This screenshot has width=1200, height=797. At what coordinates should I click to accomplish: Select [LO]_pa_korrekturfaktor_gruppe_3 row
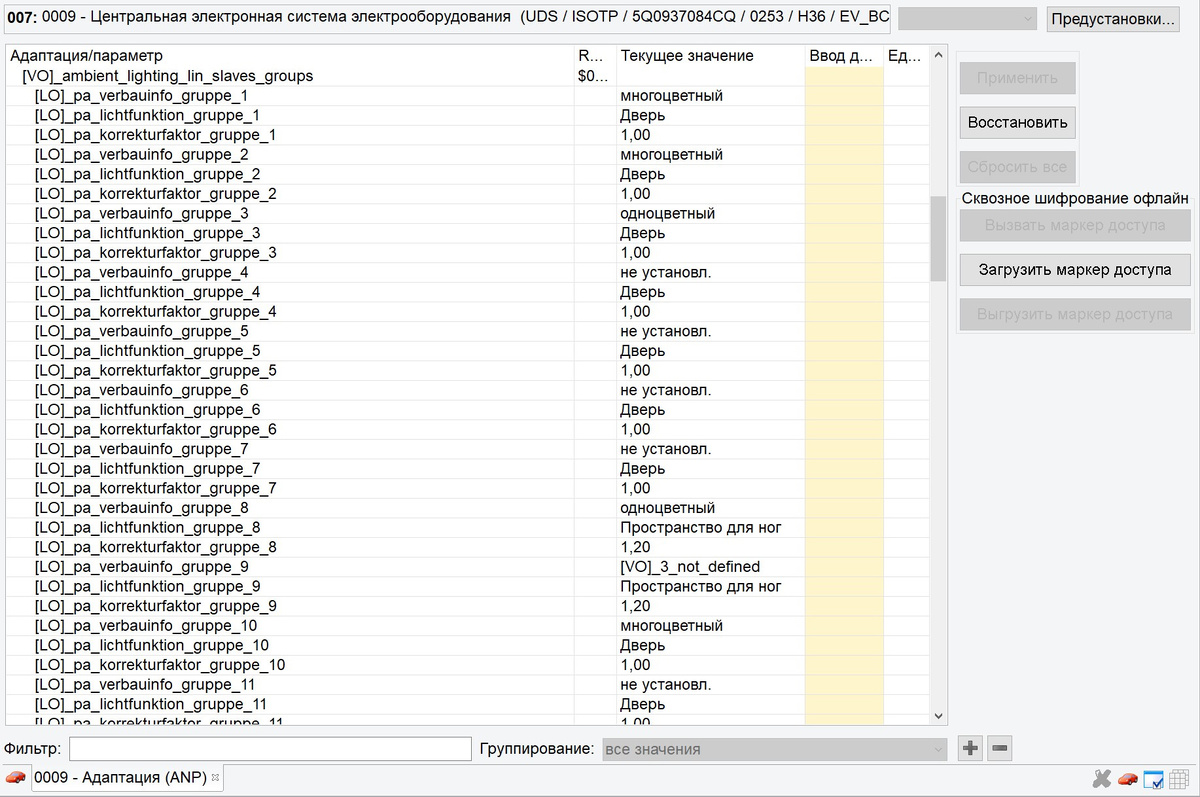[467, 253]
